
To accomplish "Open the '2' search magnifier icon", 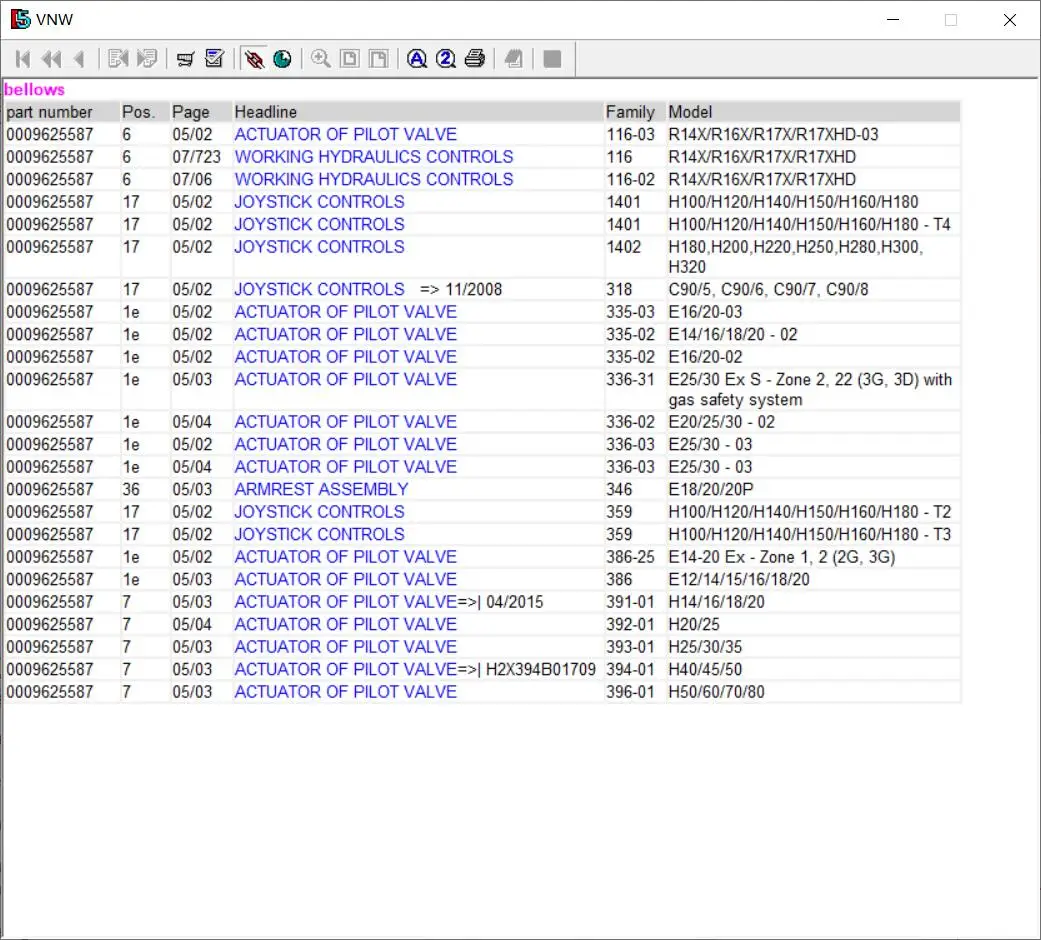I will click(446, 60).
